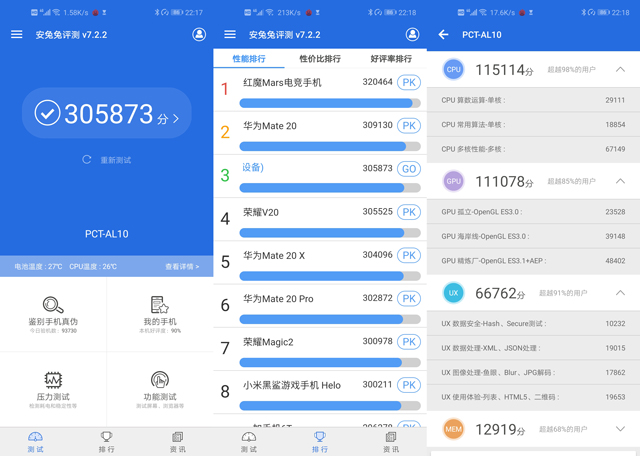Click the cyan UX badge icon
The image size is (640, 456).
453,293
